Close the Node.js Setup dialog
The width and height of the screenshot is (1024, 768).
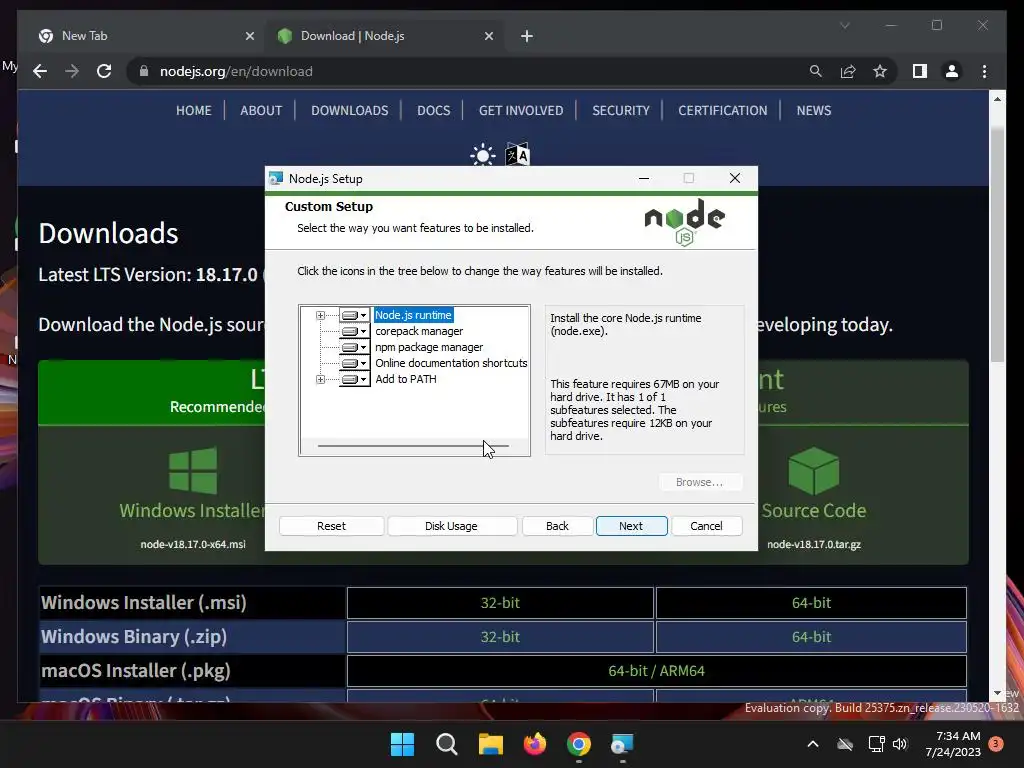coord(735,178)
